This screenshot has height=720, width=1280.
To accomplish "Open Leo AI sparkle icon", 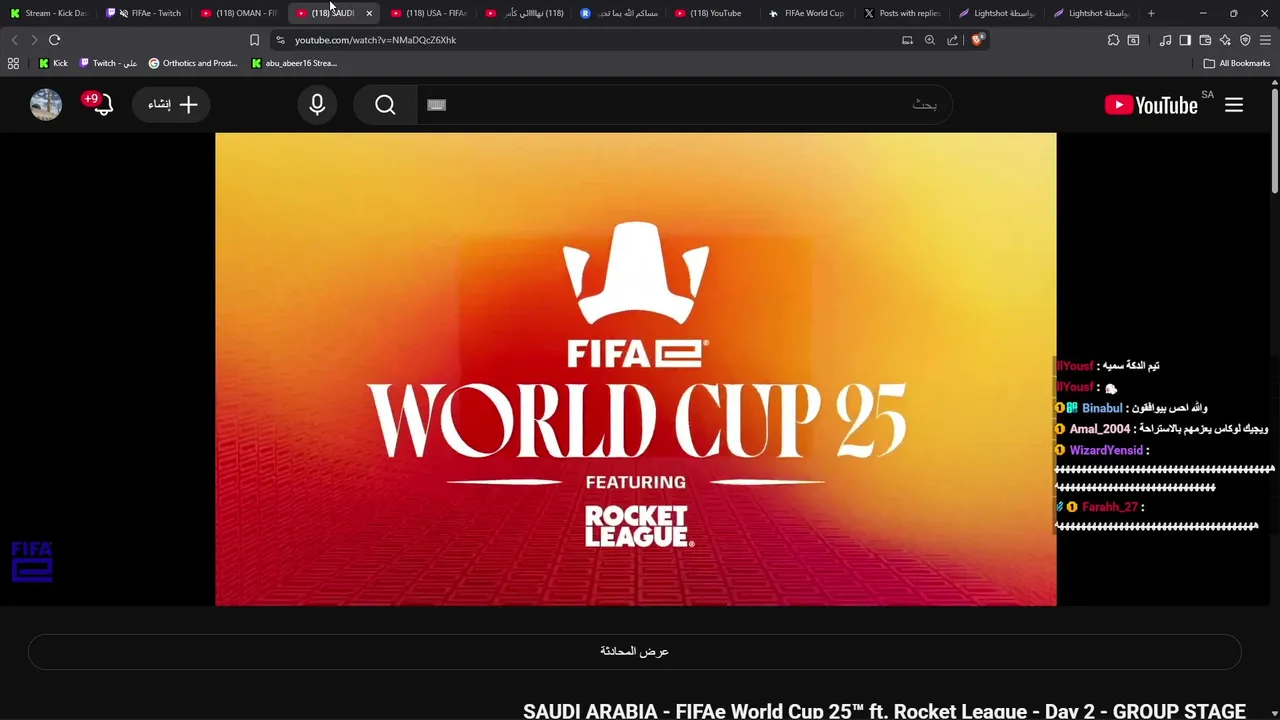I will tap(1225, 40).
